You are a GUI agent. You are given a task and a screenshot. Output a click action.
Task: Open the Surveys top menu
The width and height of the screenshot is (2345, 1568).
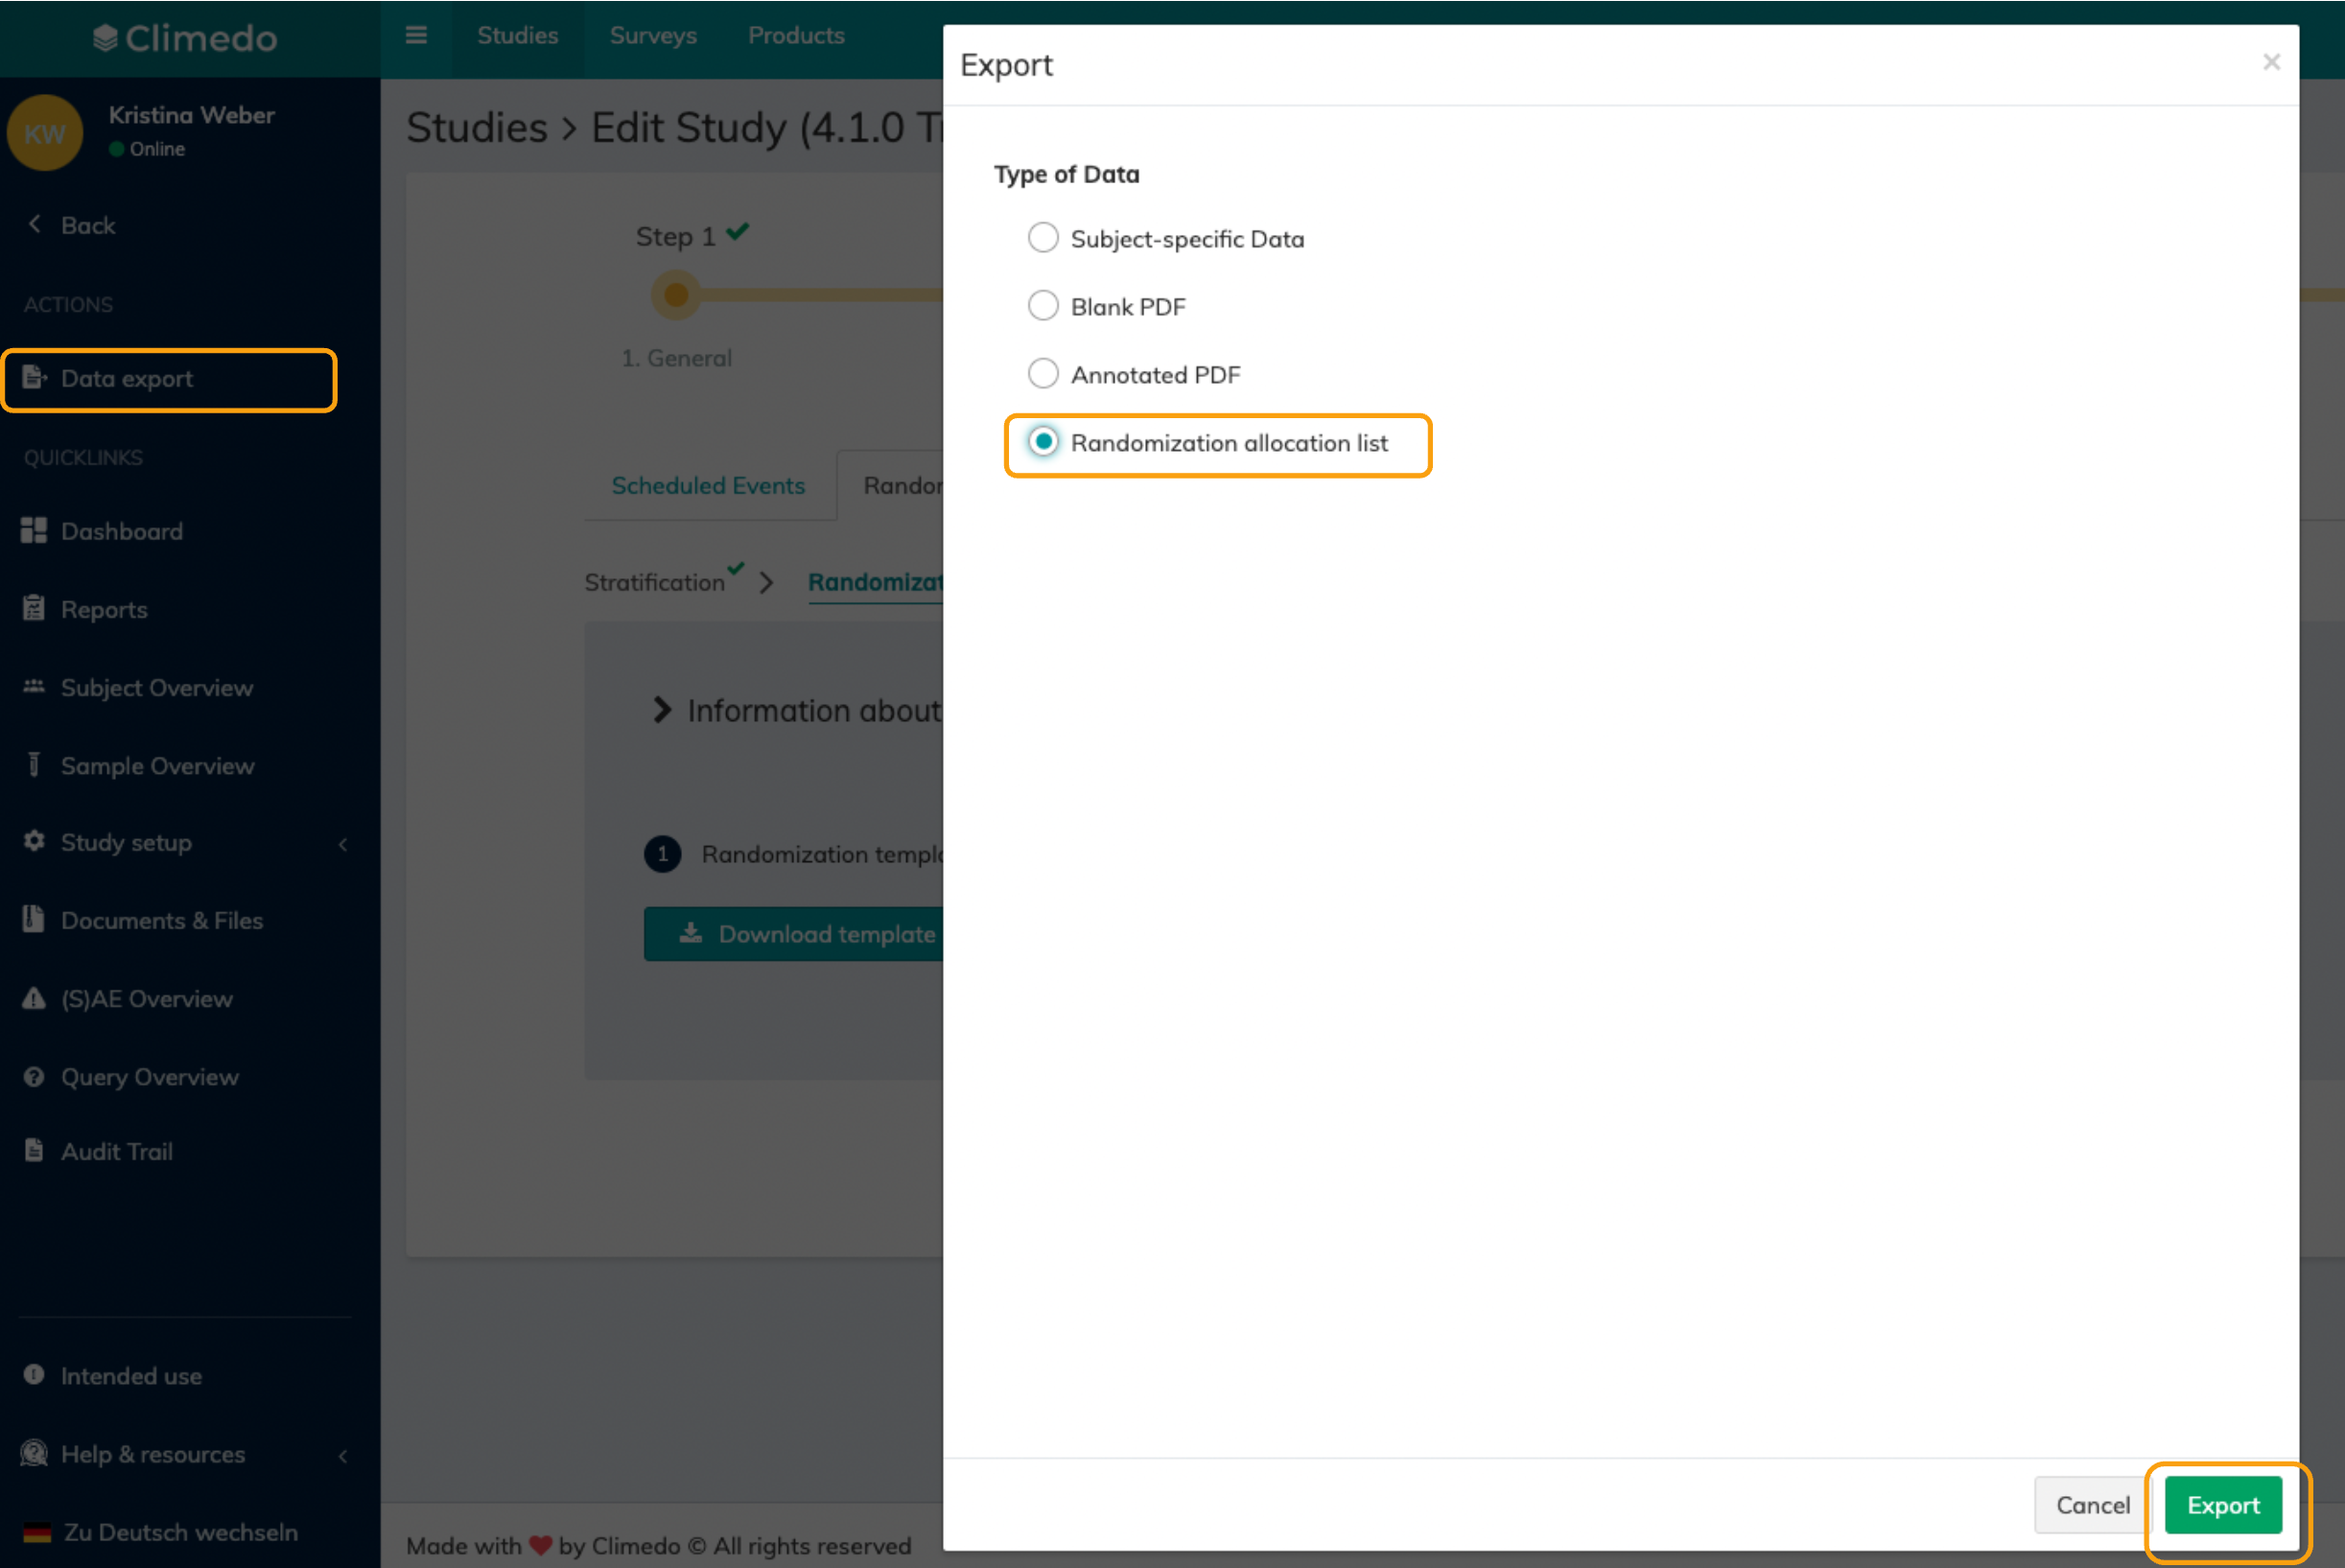pos(653,36)
